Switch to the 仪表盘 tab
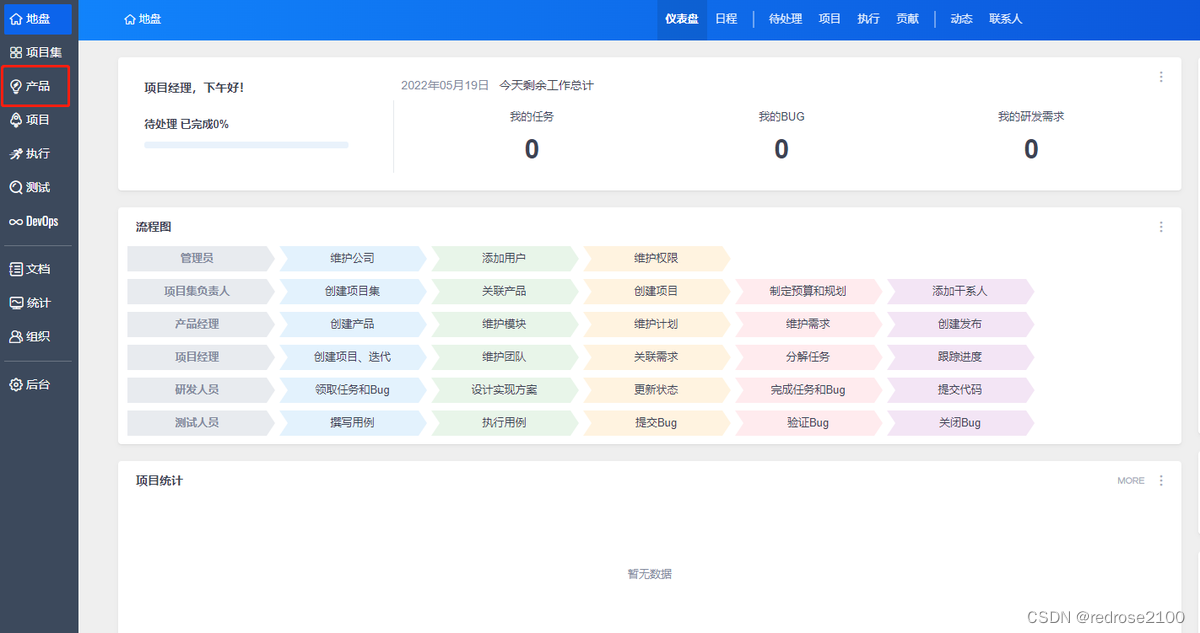 click(x=681, y=19)
